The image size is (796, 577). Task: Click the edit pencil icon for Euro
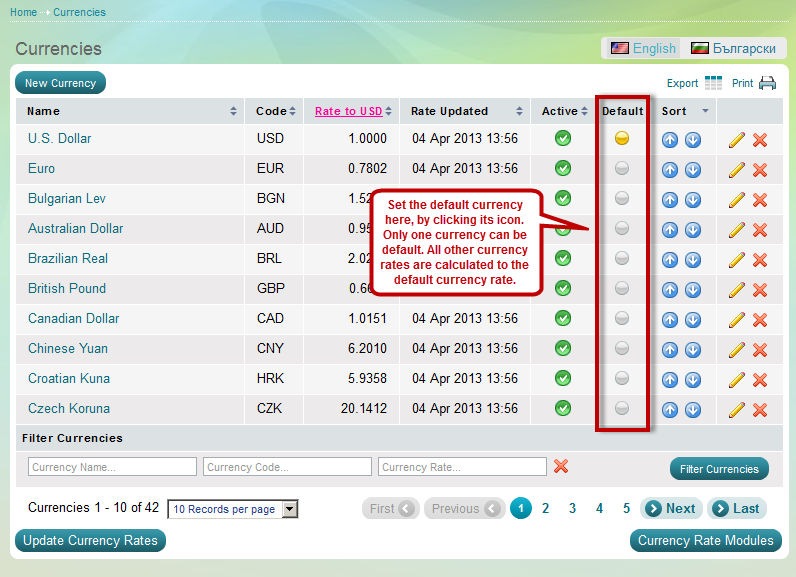737,169
